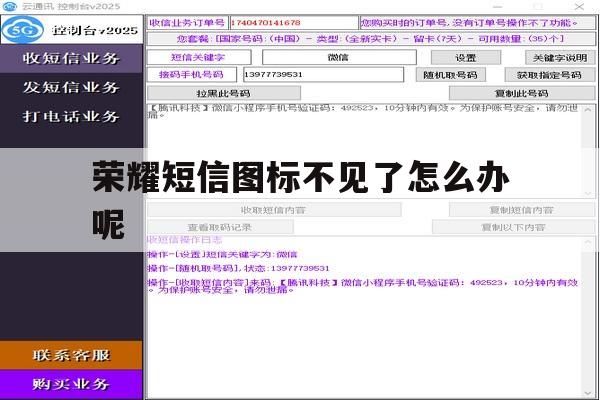
Task: Click the 收取短信内容 button
Action: [274, 210]
